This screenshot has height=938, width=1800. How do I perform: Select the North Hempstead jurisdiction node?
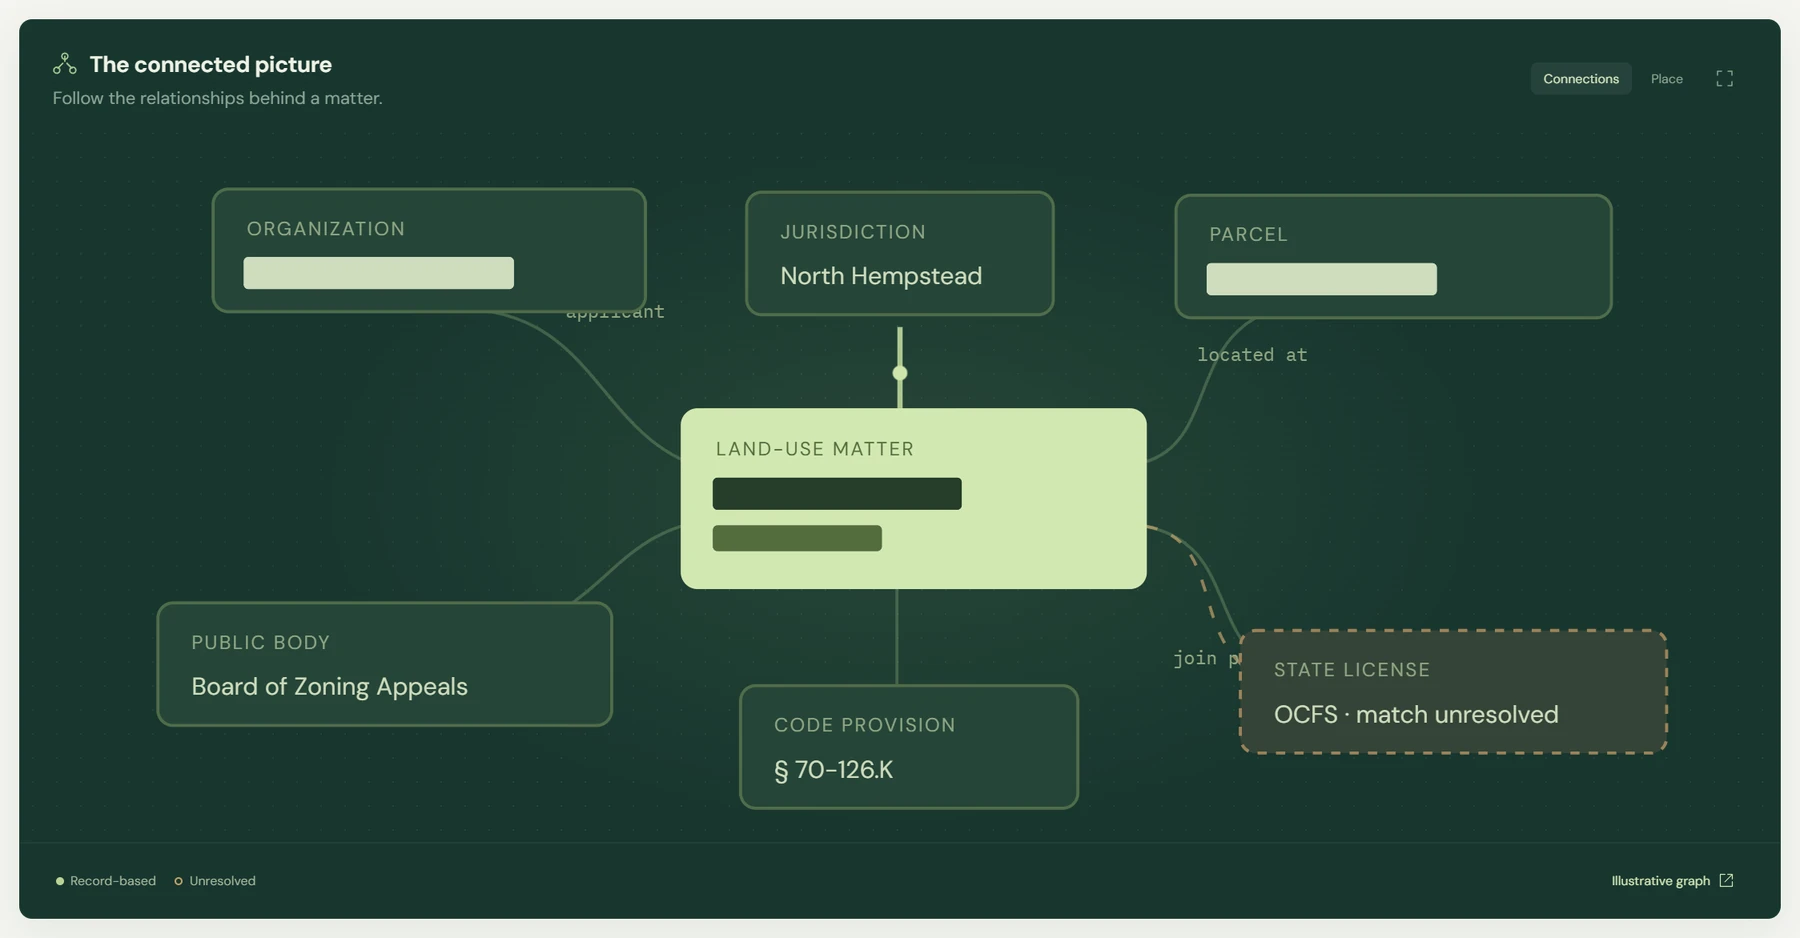899,253
